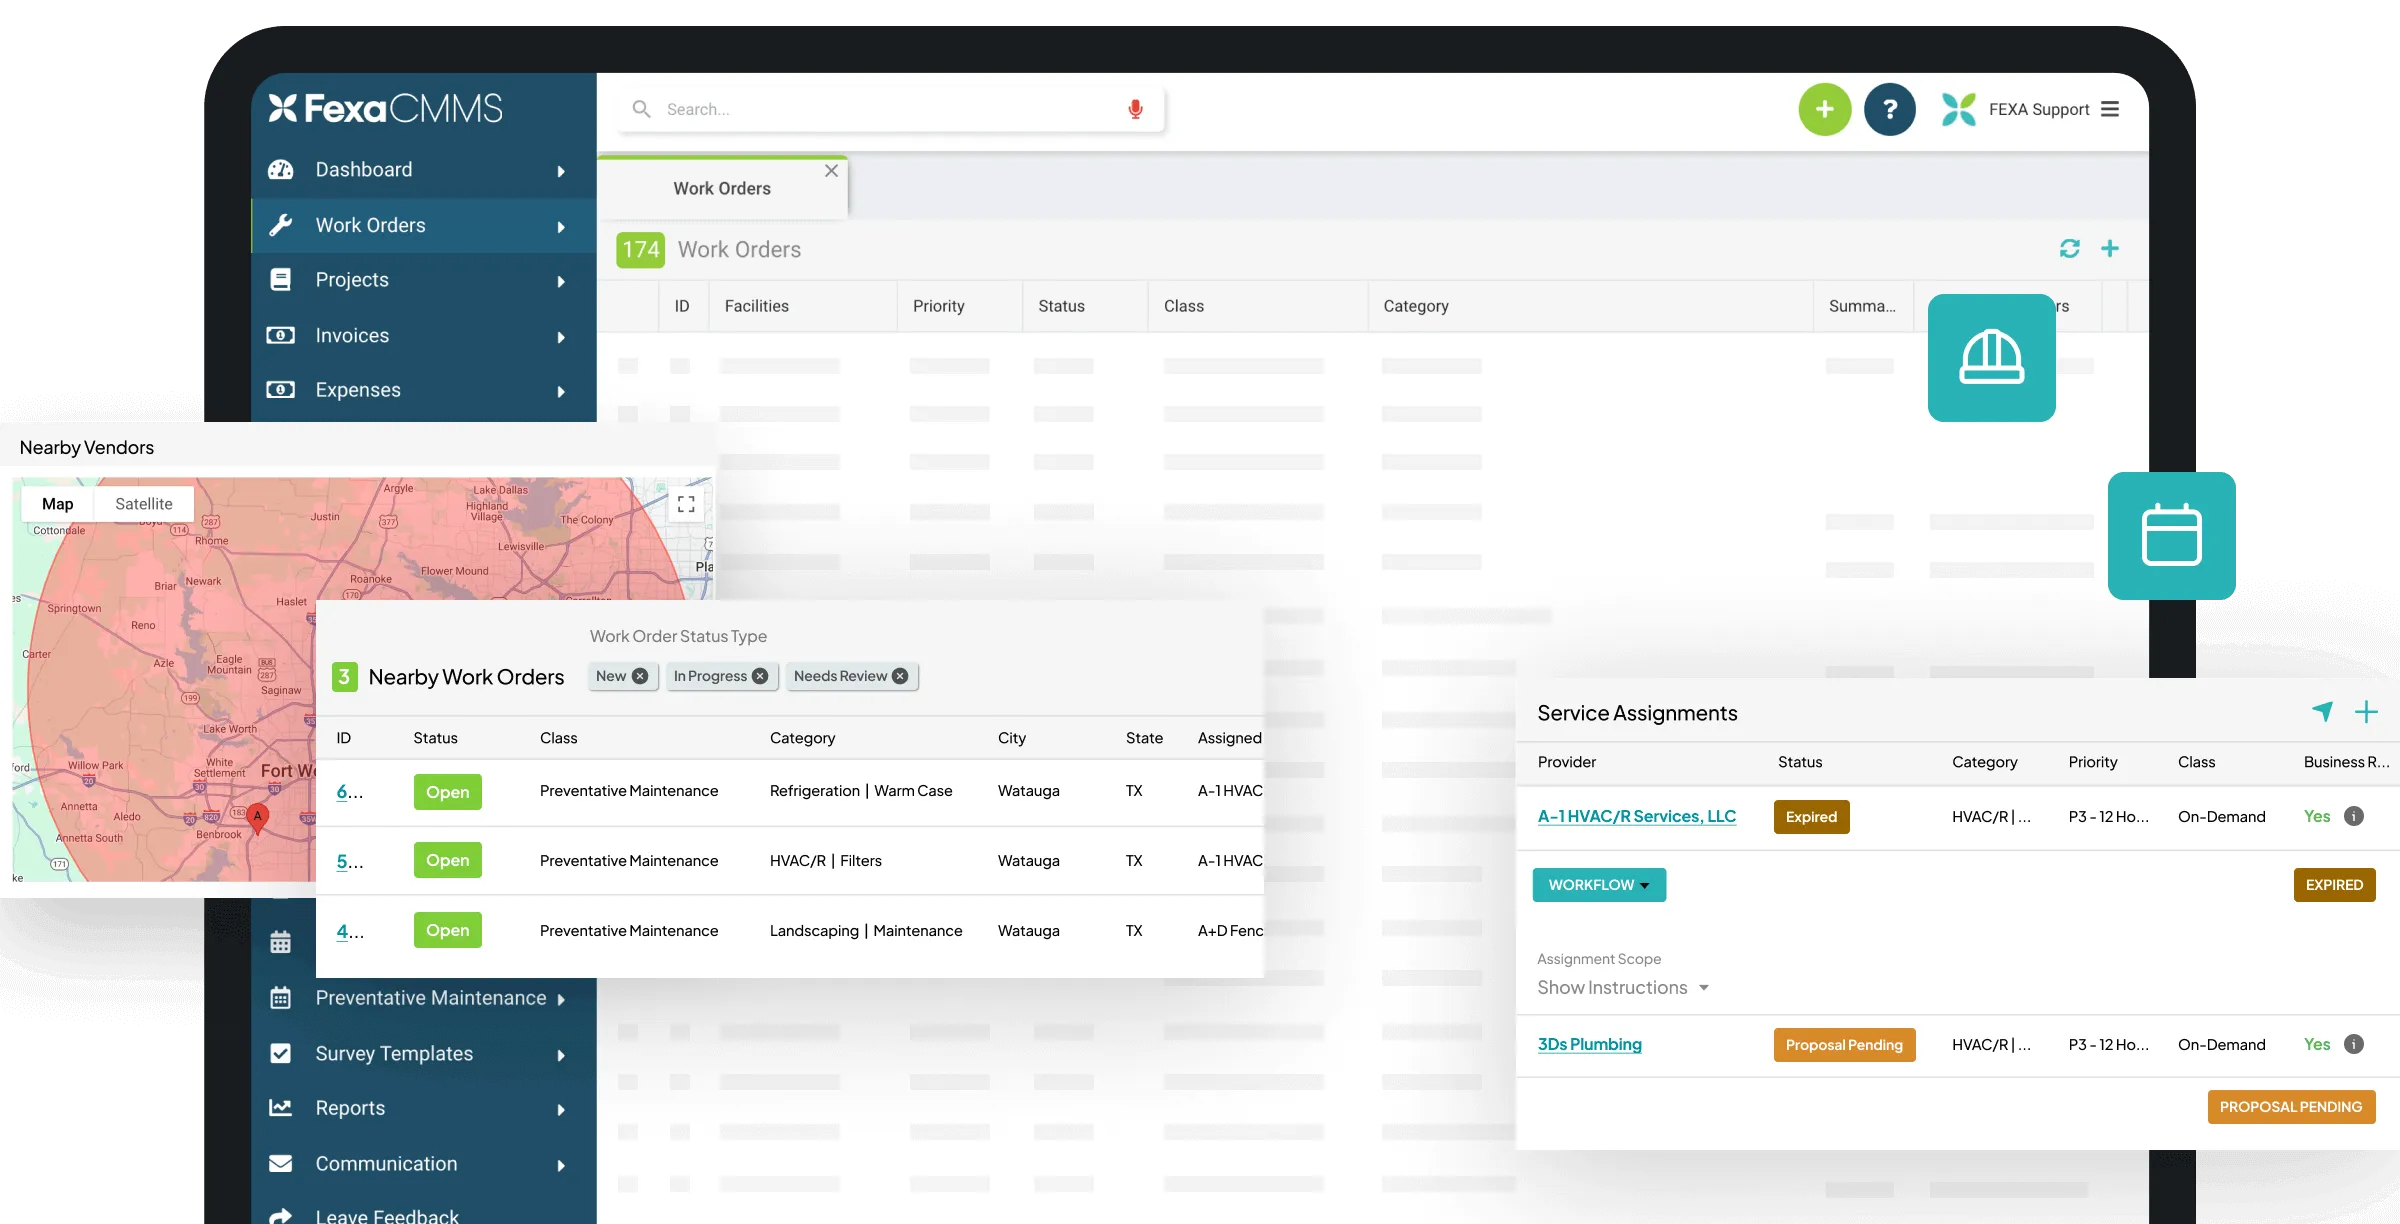
Task: Open Reports in the sidebar menu
Action: (350, 1108)
